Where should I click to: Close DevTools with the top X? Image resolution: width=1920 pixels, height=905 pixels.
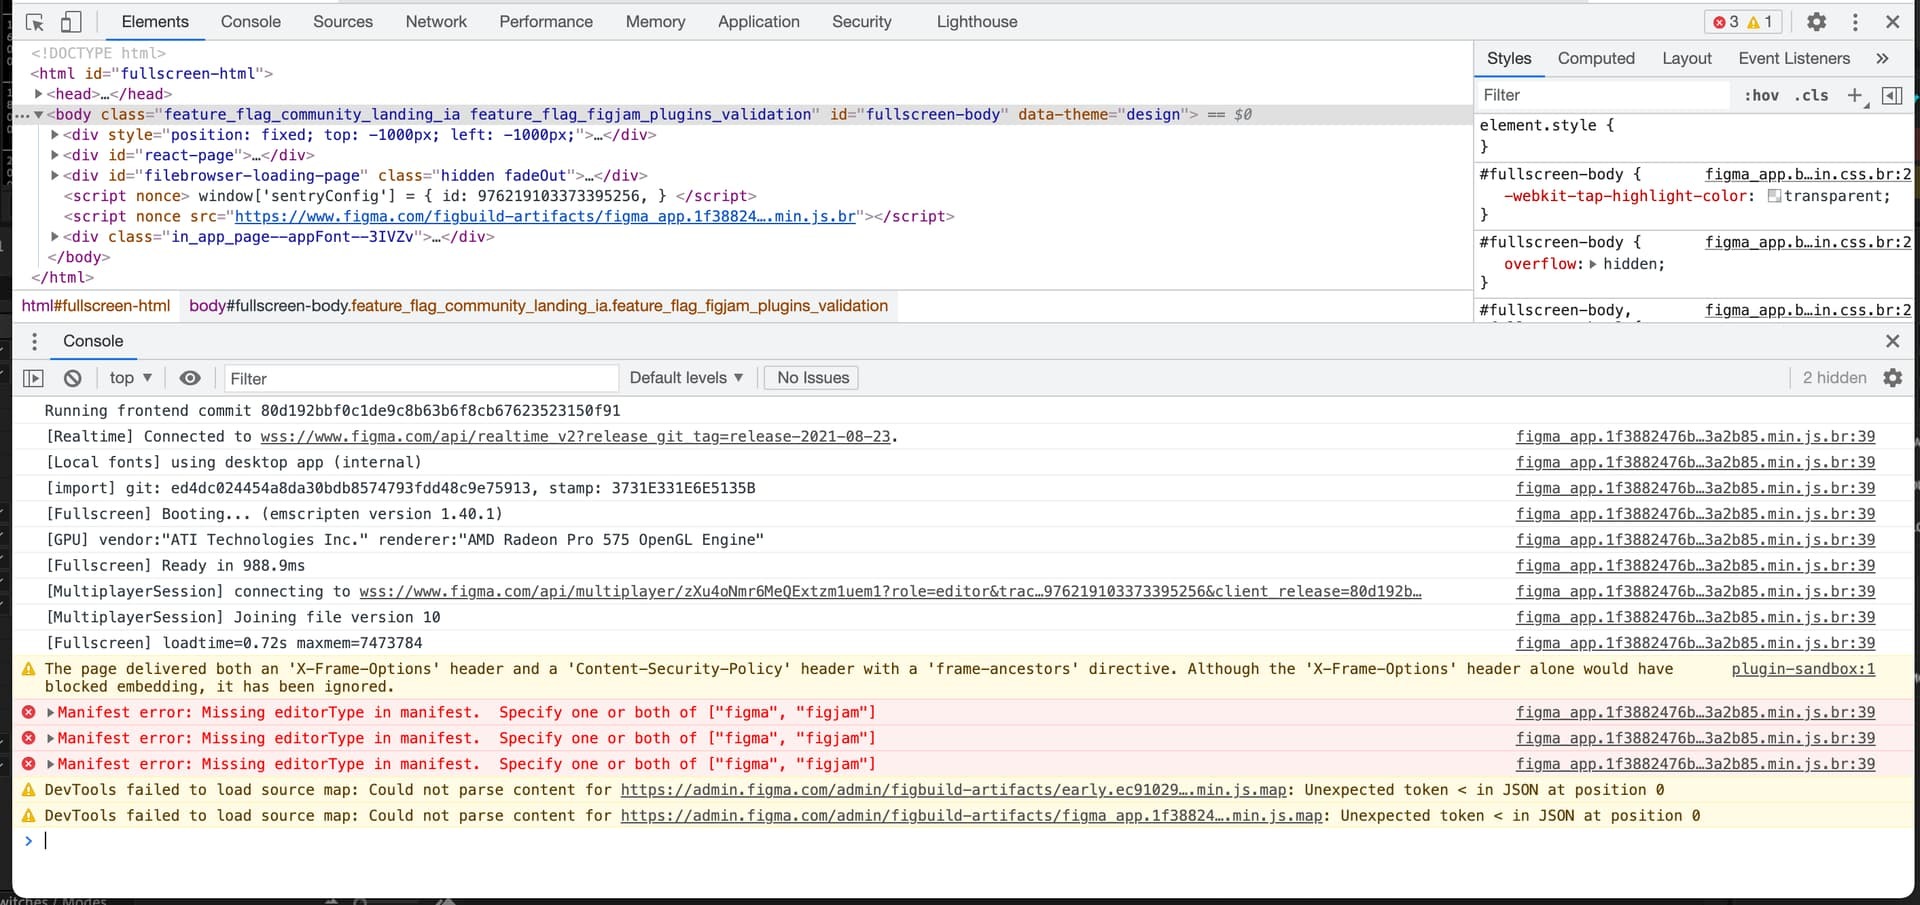point(1892,22)
